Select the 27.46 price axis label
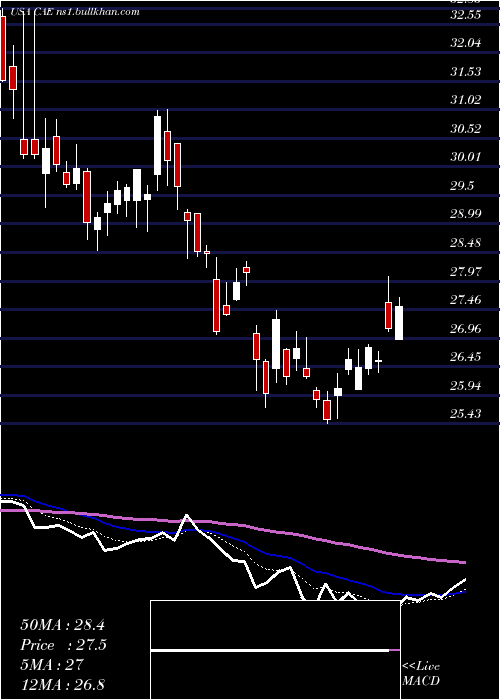 (x=466, y=300)
